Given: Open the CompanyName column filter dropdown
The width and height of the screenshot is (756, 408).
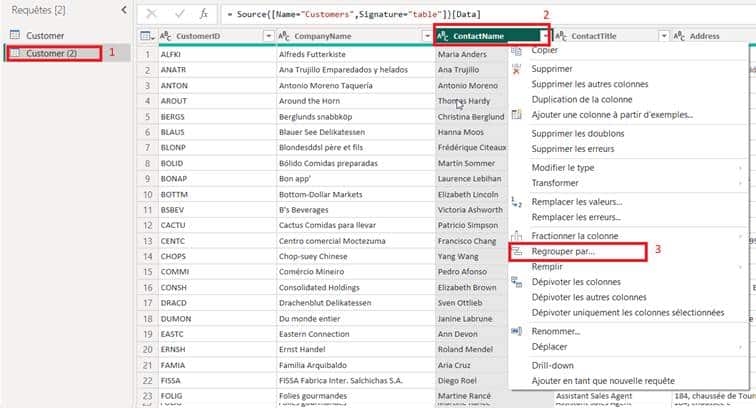Looking at the screenshot, I should [x=426, y=36].
